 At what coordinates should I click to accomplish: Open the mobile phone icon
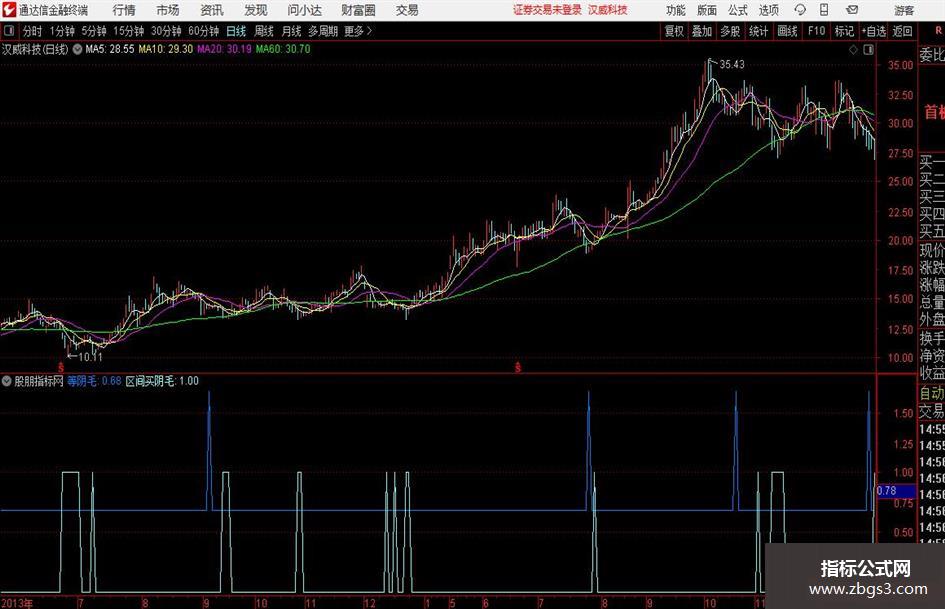[824, 10]
